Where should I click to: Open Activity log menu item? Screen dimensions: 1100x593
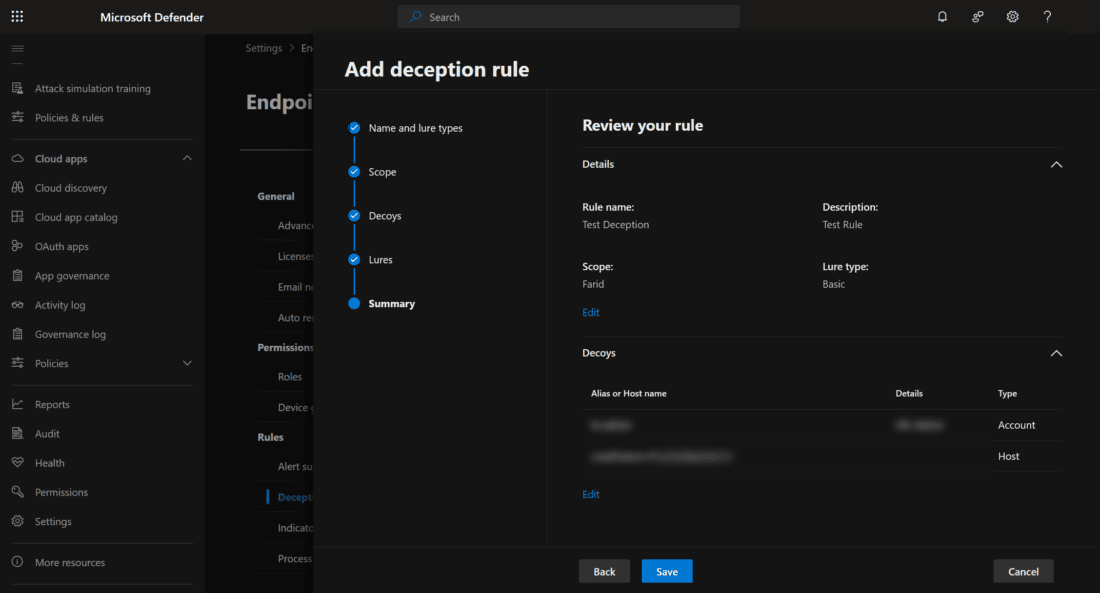pos(60,305)
